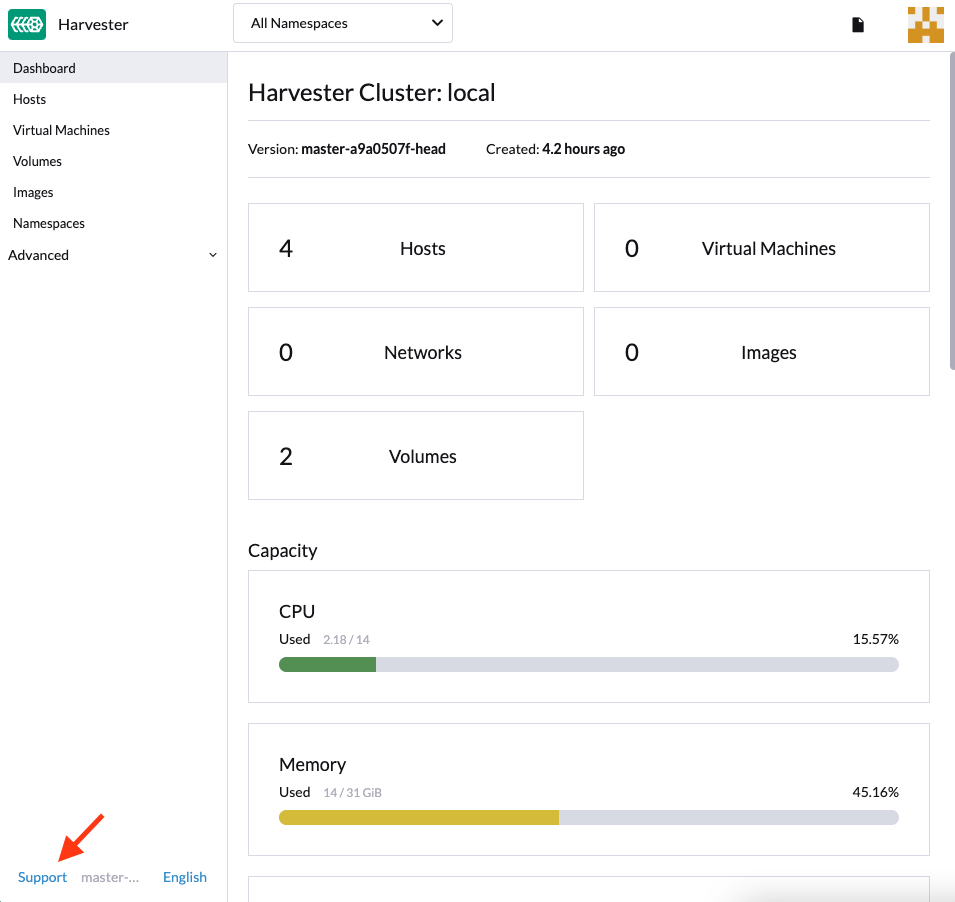Image resolution: width=955 pixels, height=902 pixels.
Task: Navigate to Dashboard in the sidebar
Action: [43, 68]
